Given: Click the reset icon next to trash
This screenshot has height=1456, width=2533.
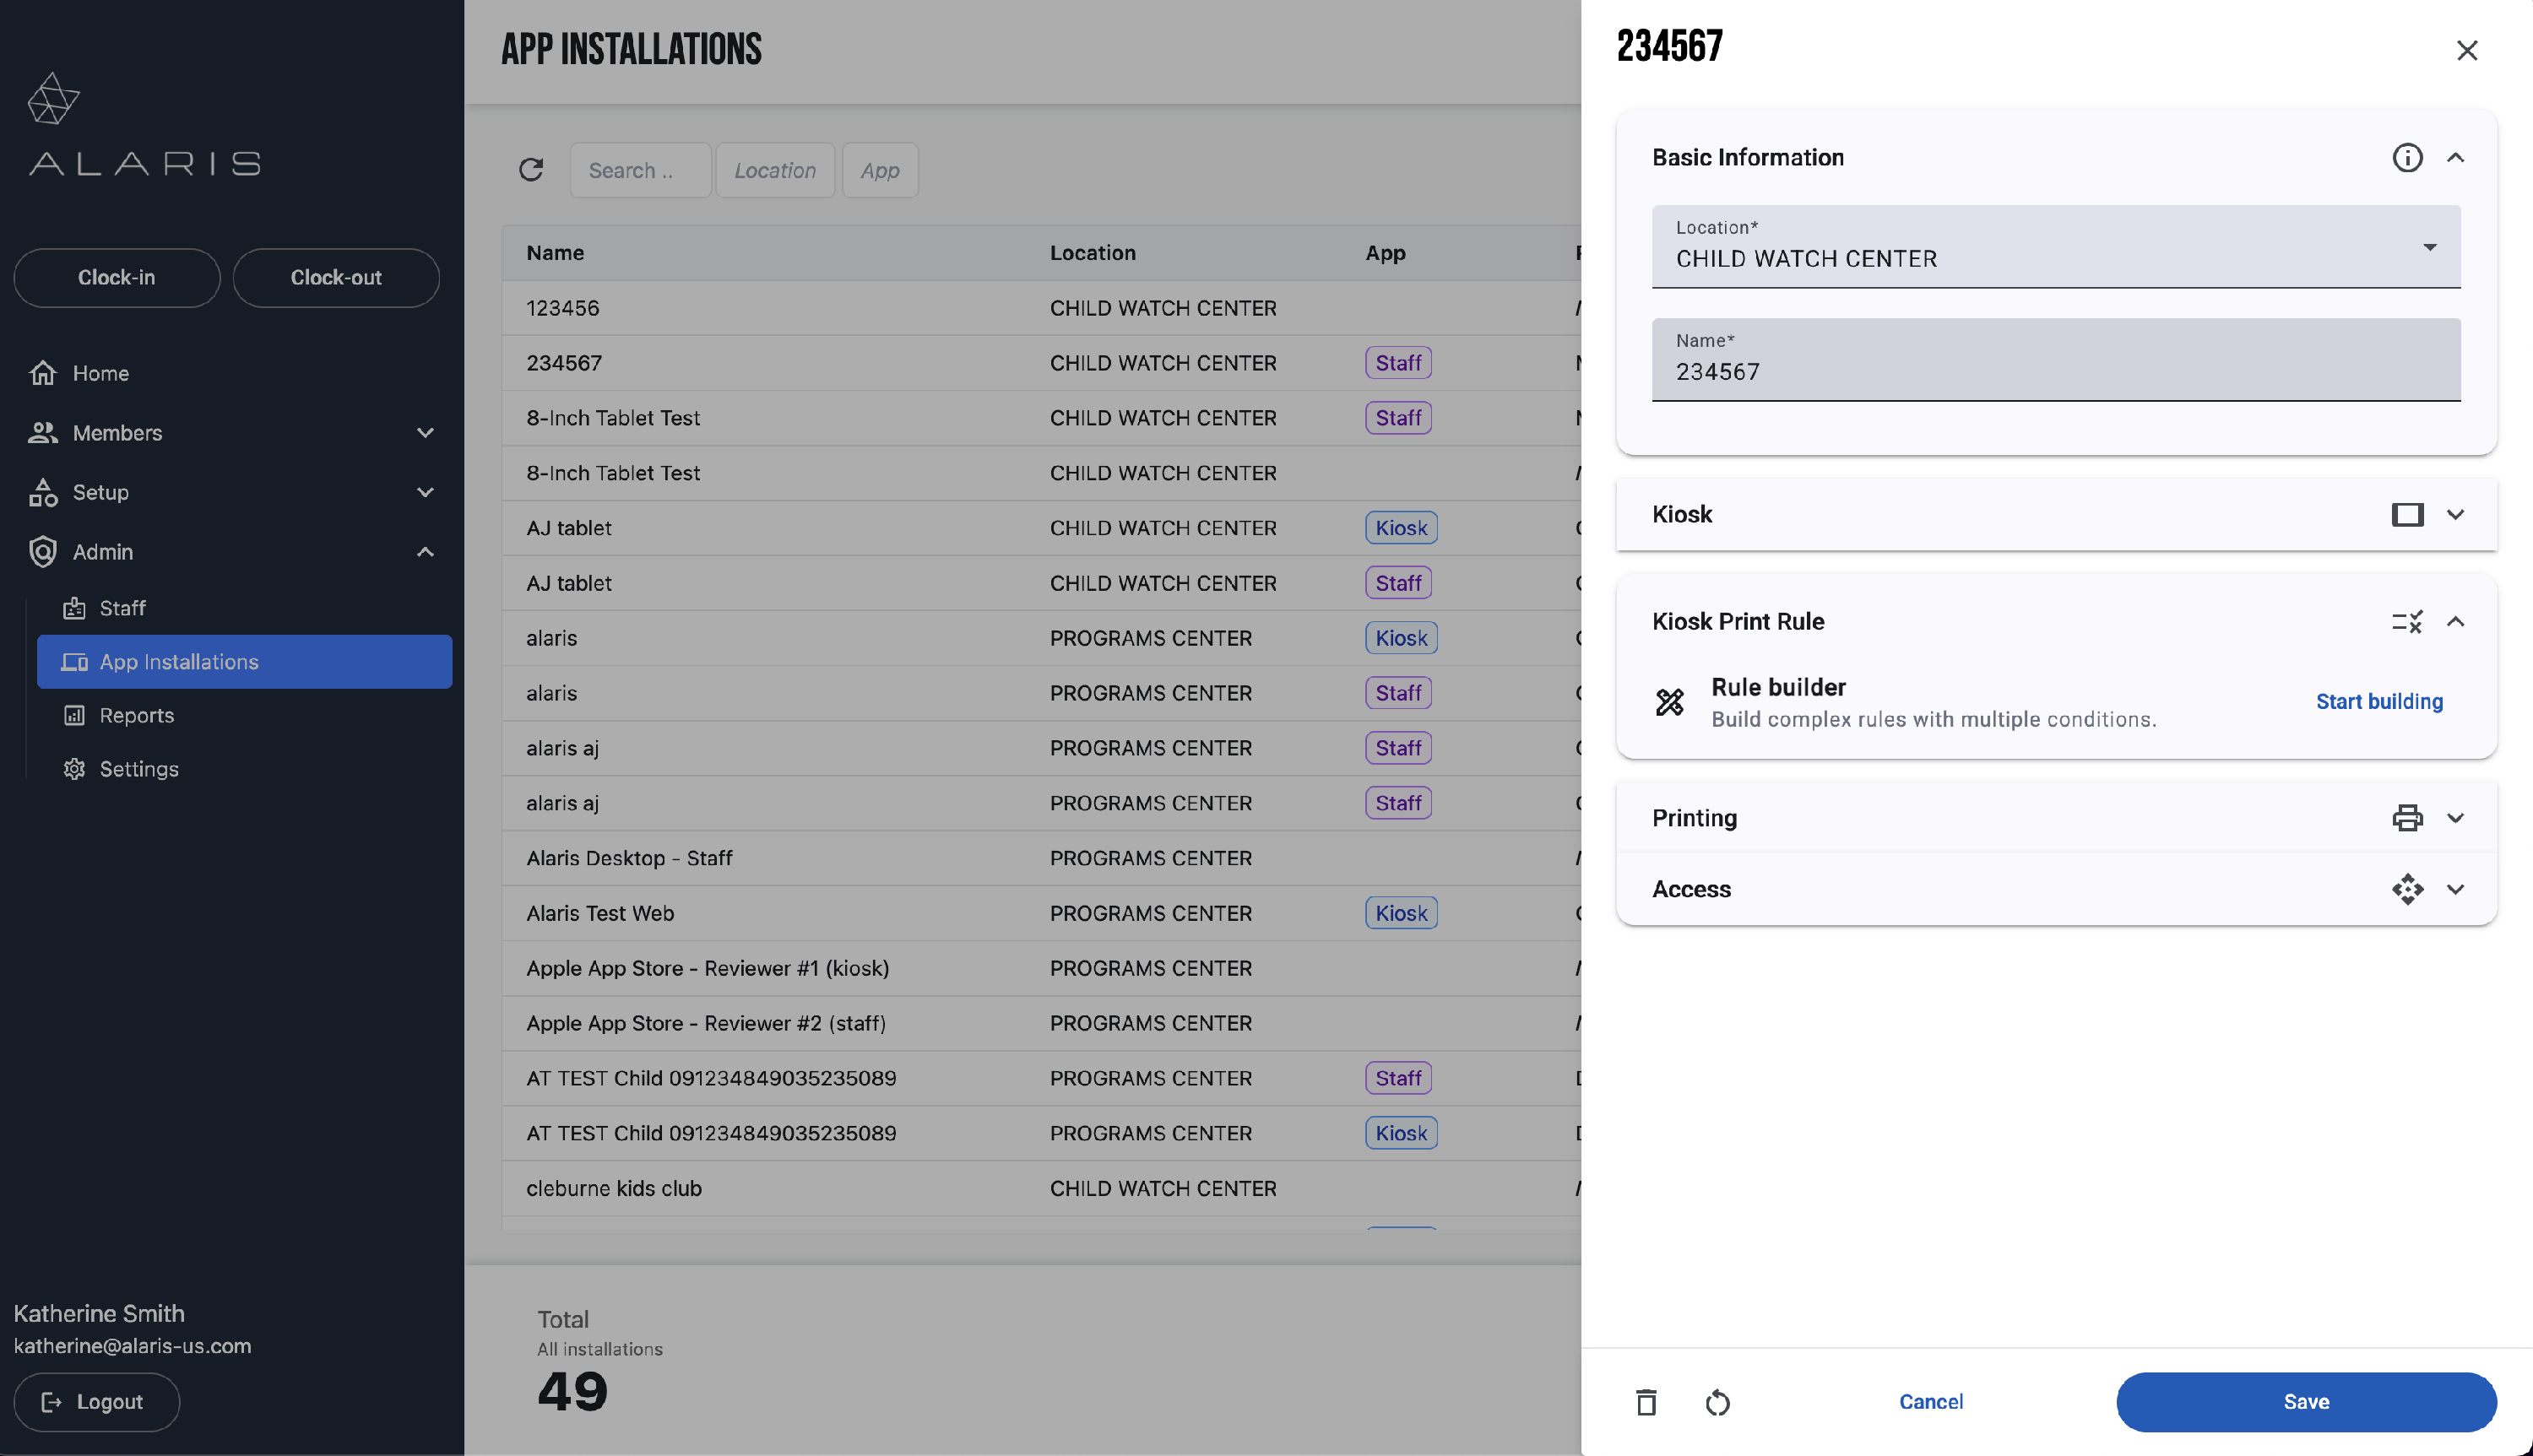Looking at the screenshot, I should (x=1717, y=1402).
